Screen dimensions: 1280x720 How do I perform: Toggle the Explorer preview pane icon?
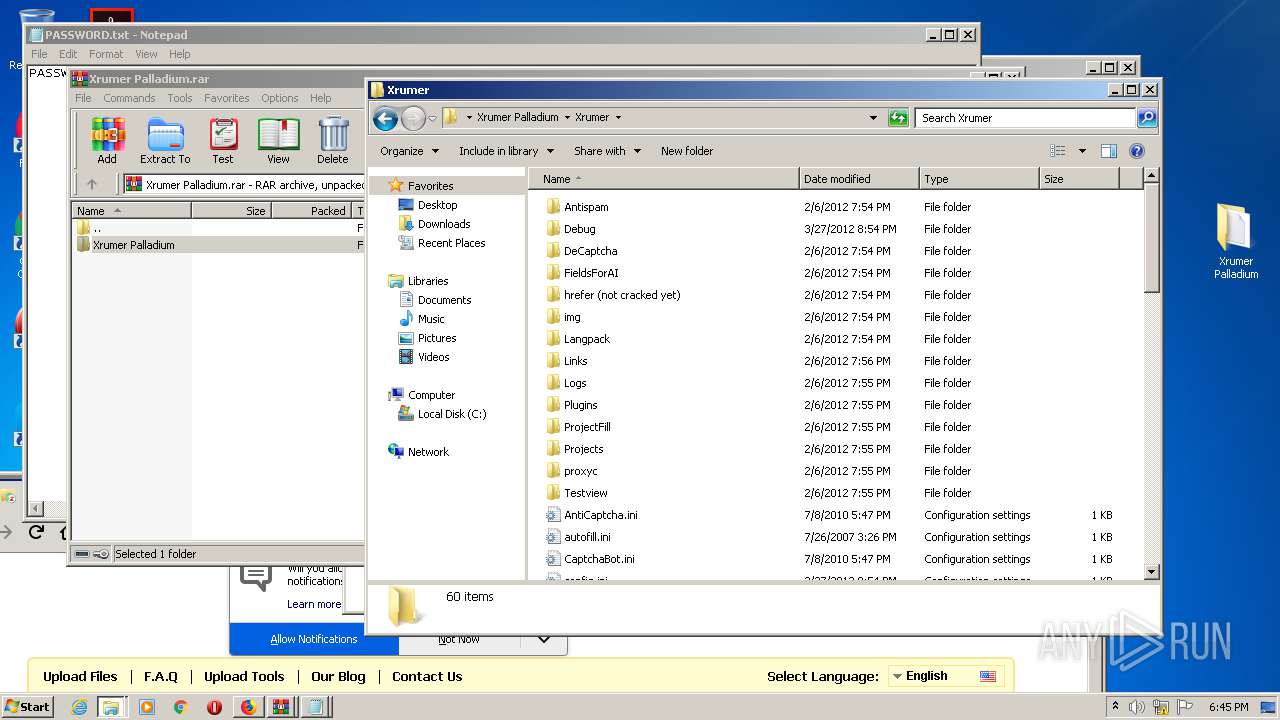click(1108, 151)
